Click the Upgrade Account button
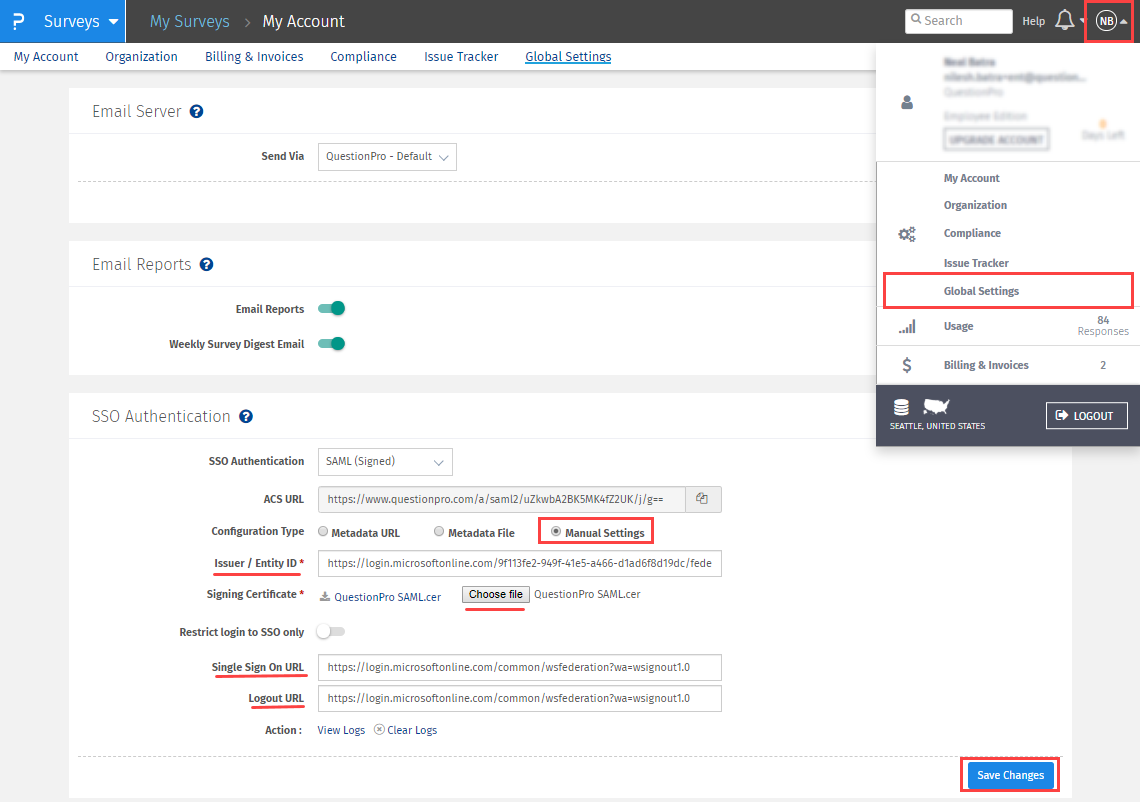The width and height of the screenshot is (1140, 802). click(996, 139)
